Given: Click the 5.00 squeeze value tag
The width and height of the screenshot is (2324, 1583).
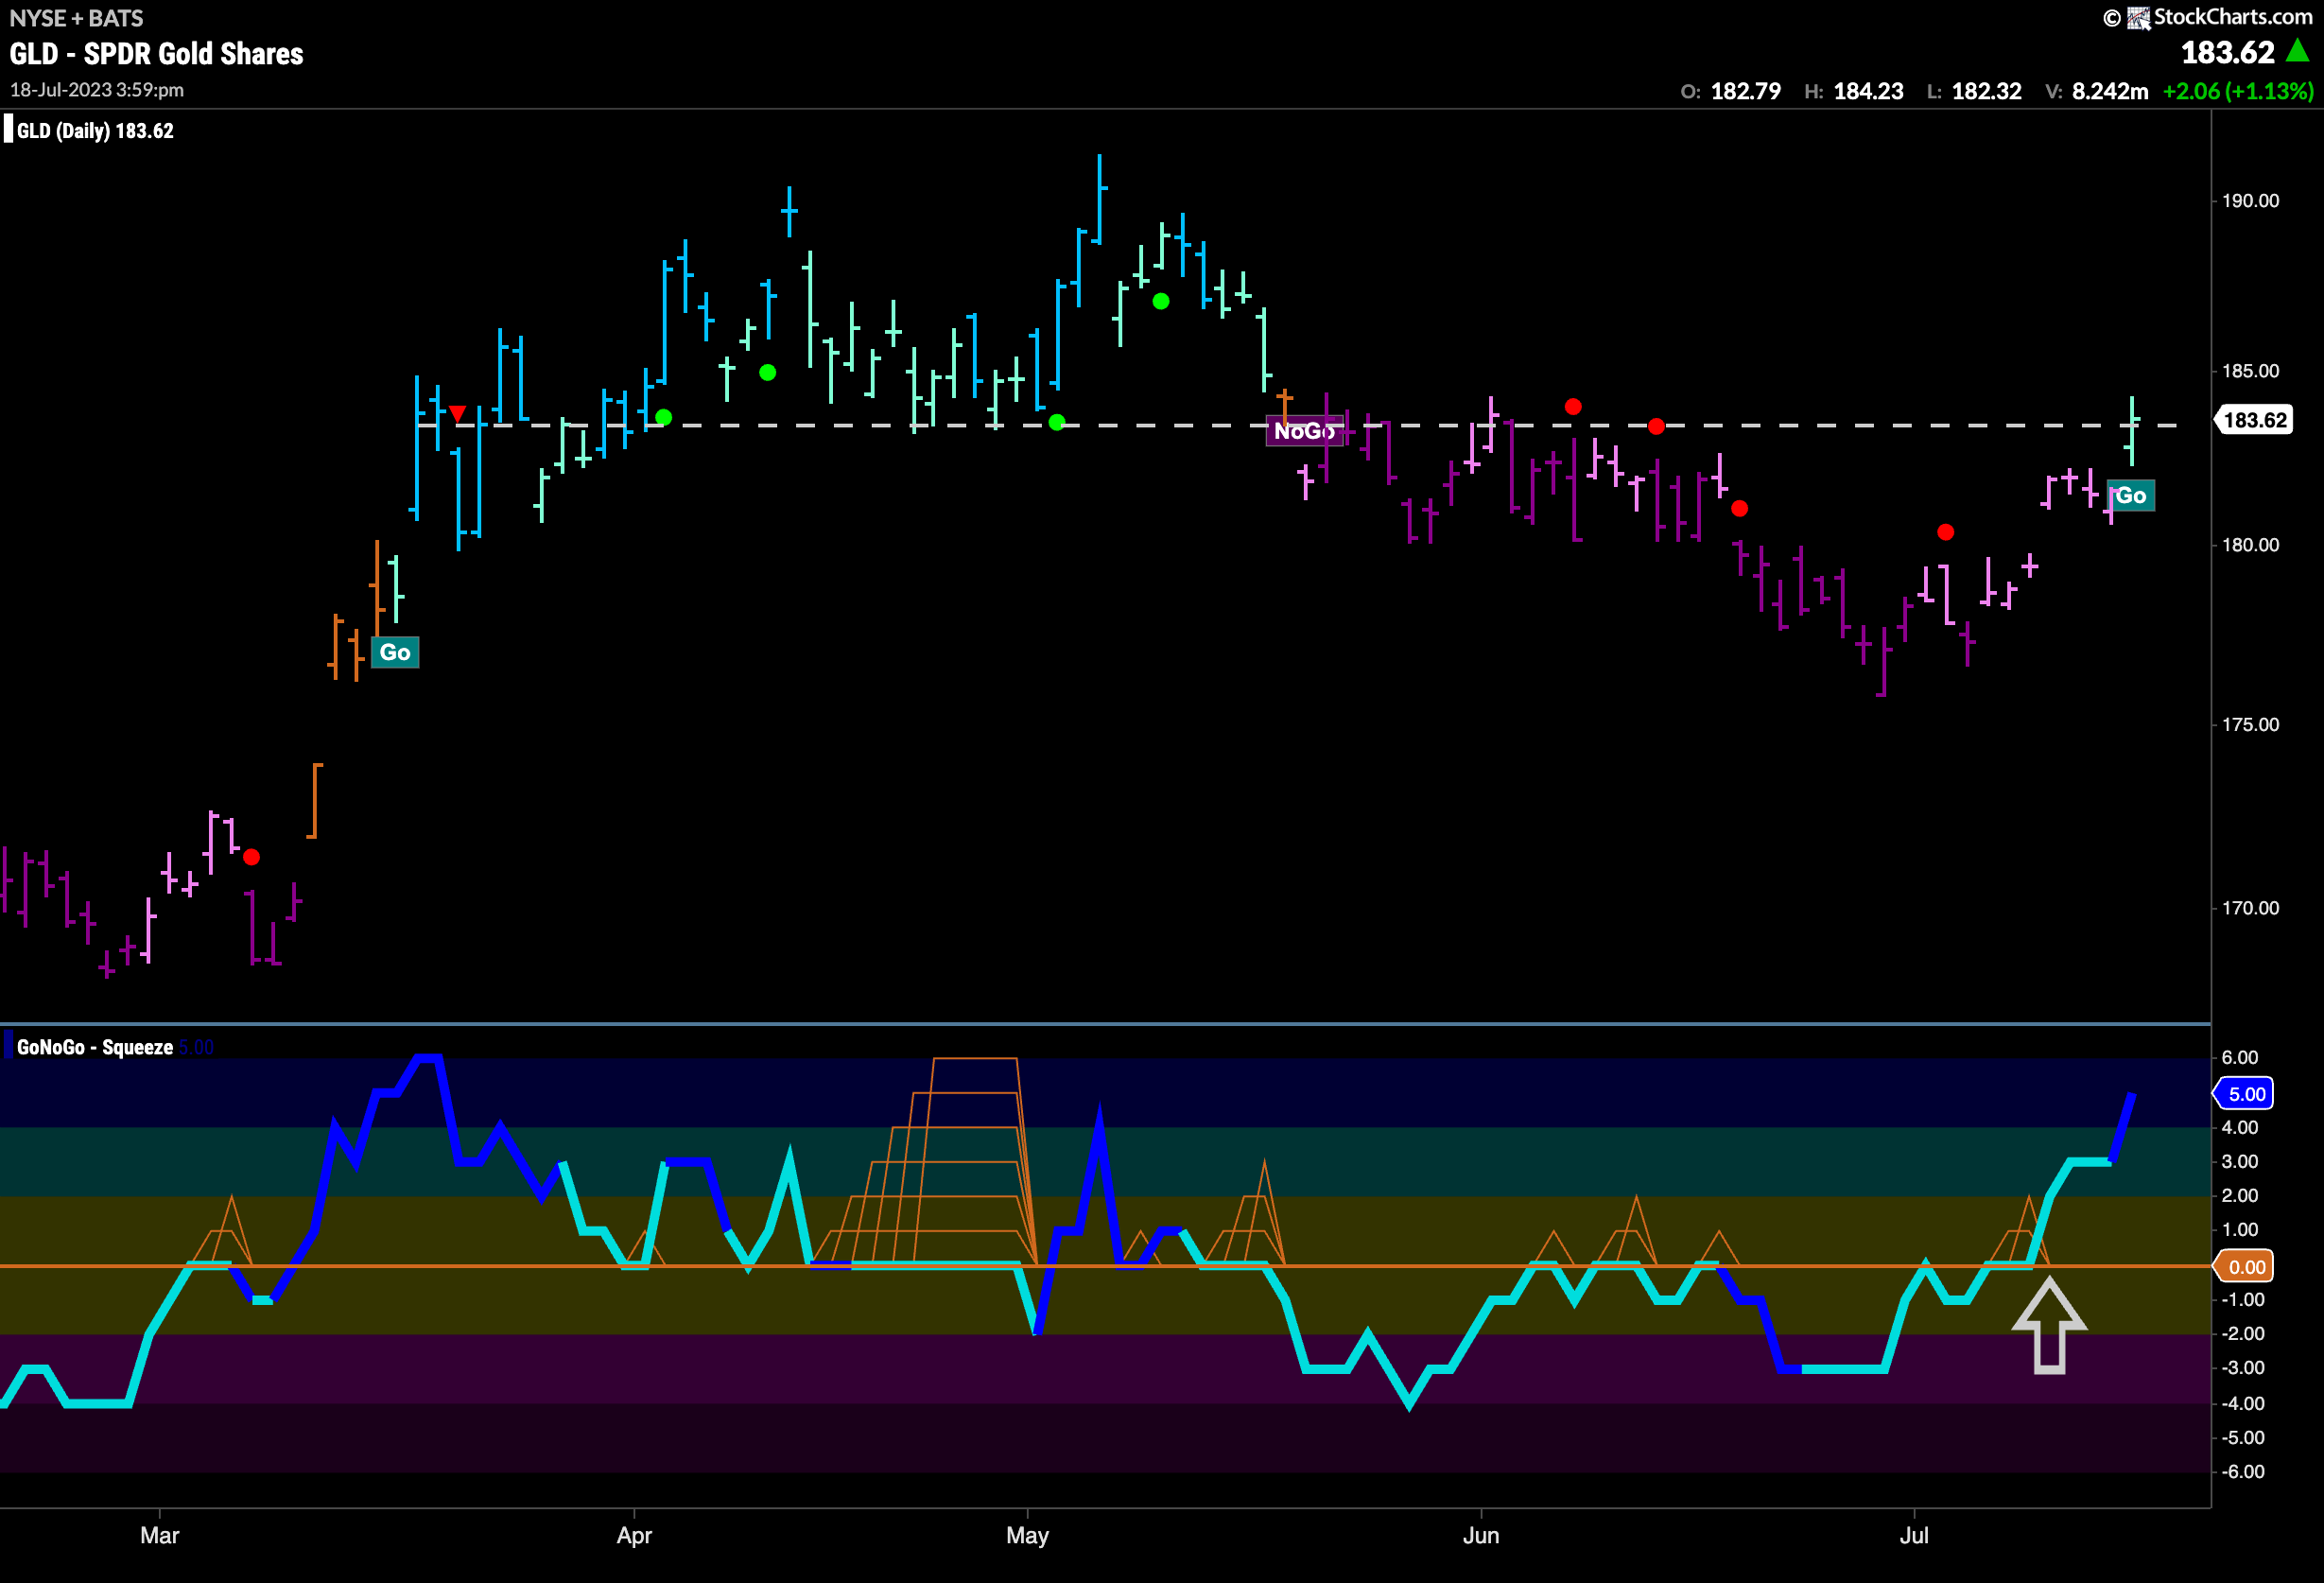Looking at the screenshot, I should (x=2245, y=1093).
